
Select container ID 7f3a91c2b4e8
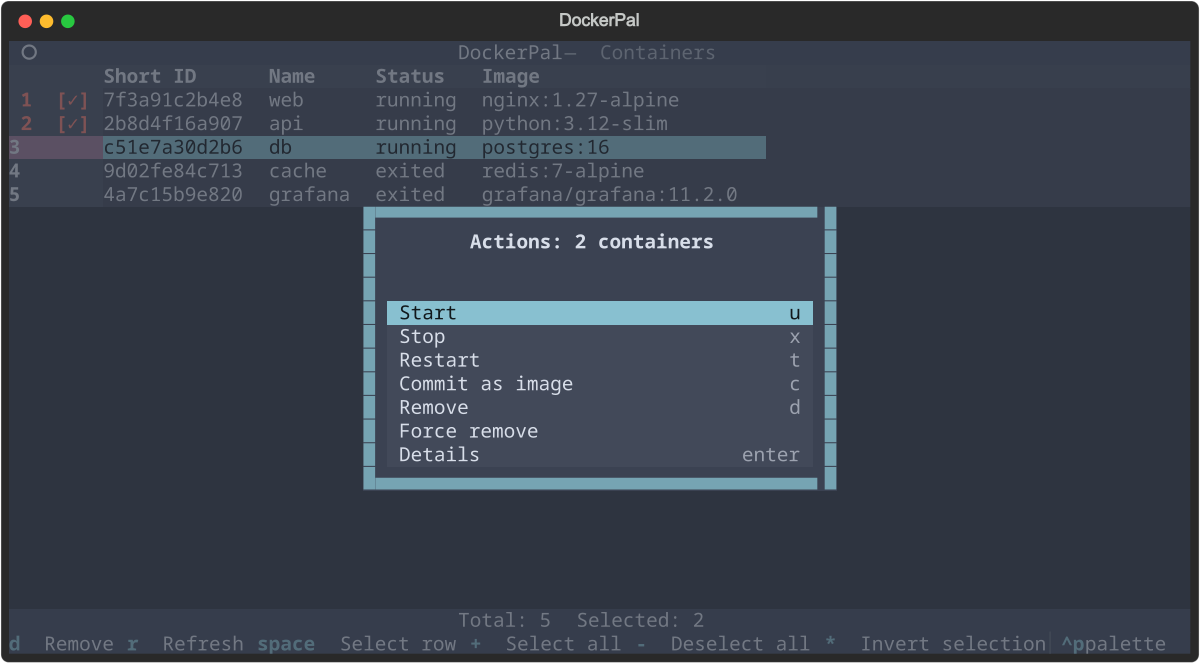click(173, 100)
